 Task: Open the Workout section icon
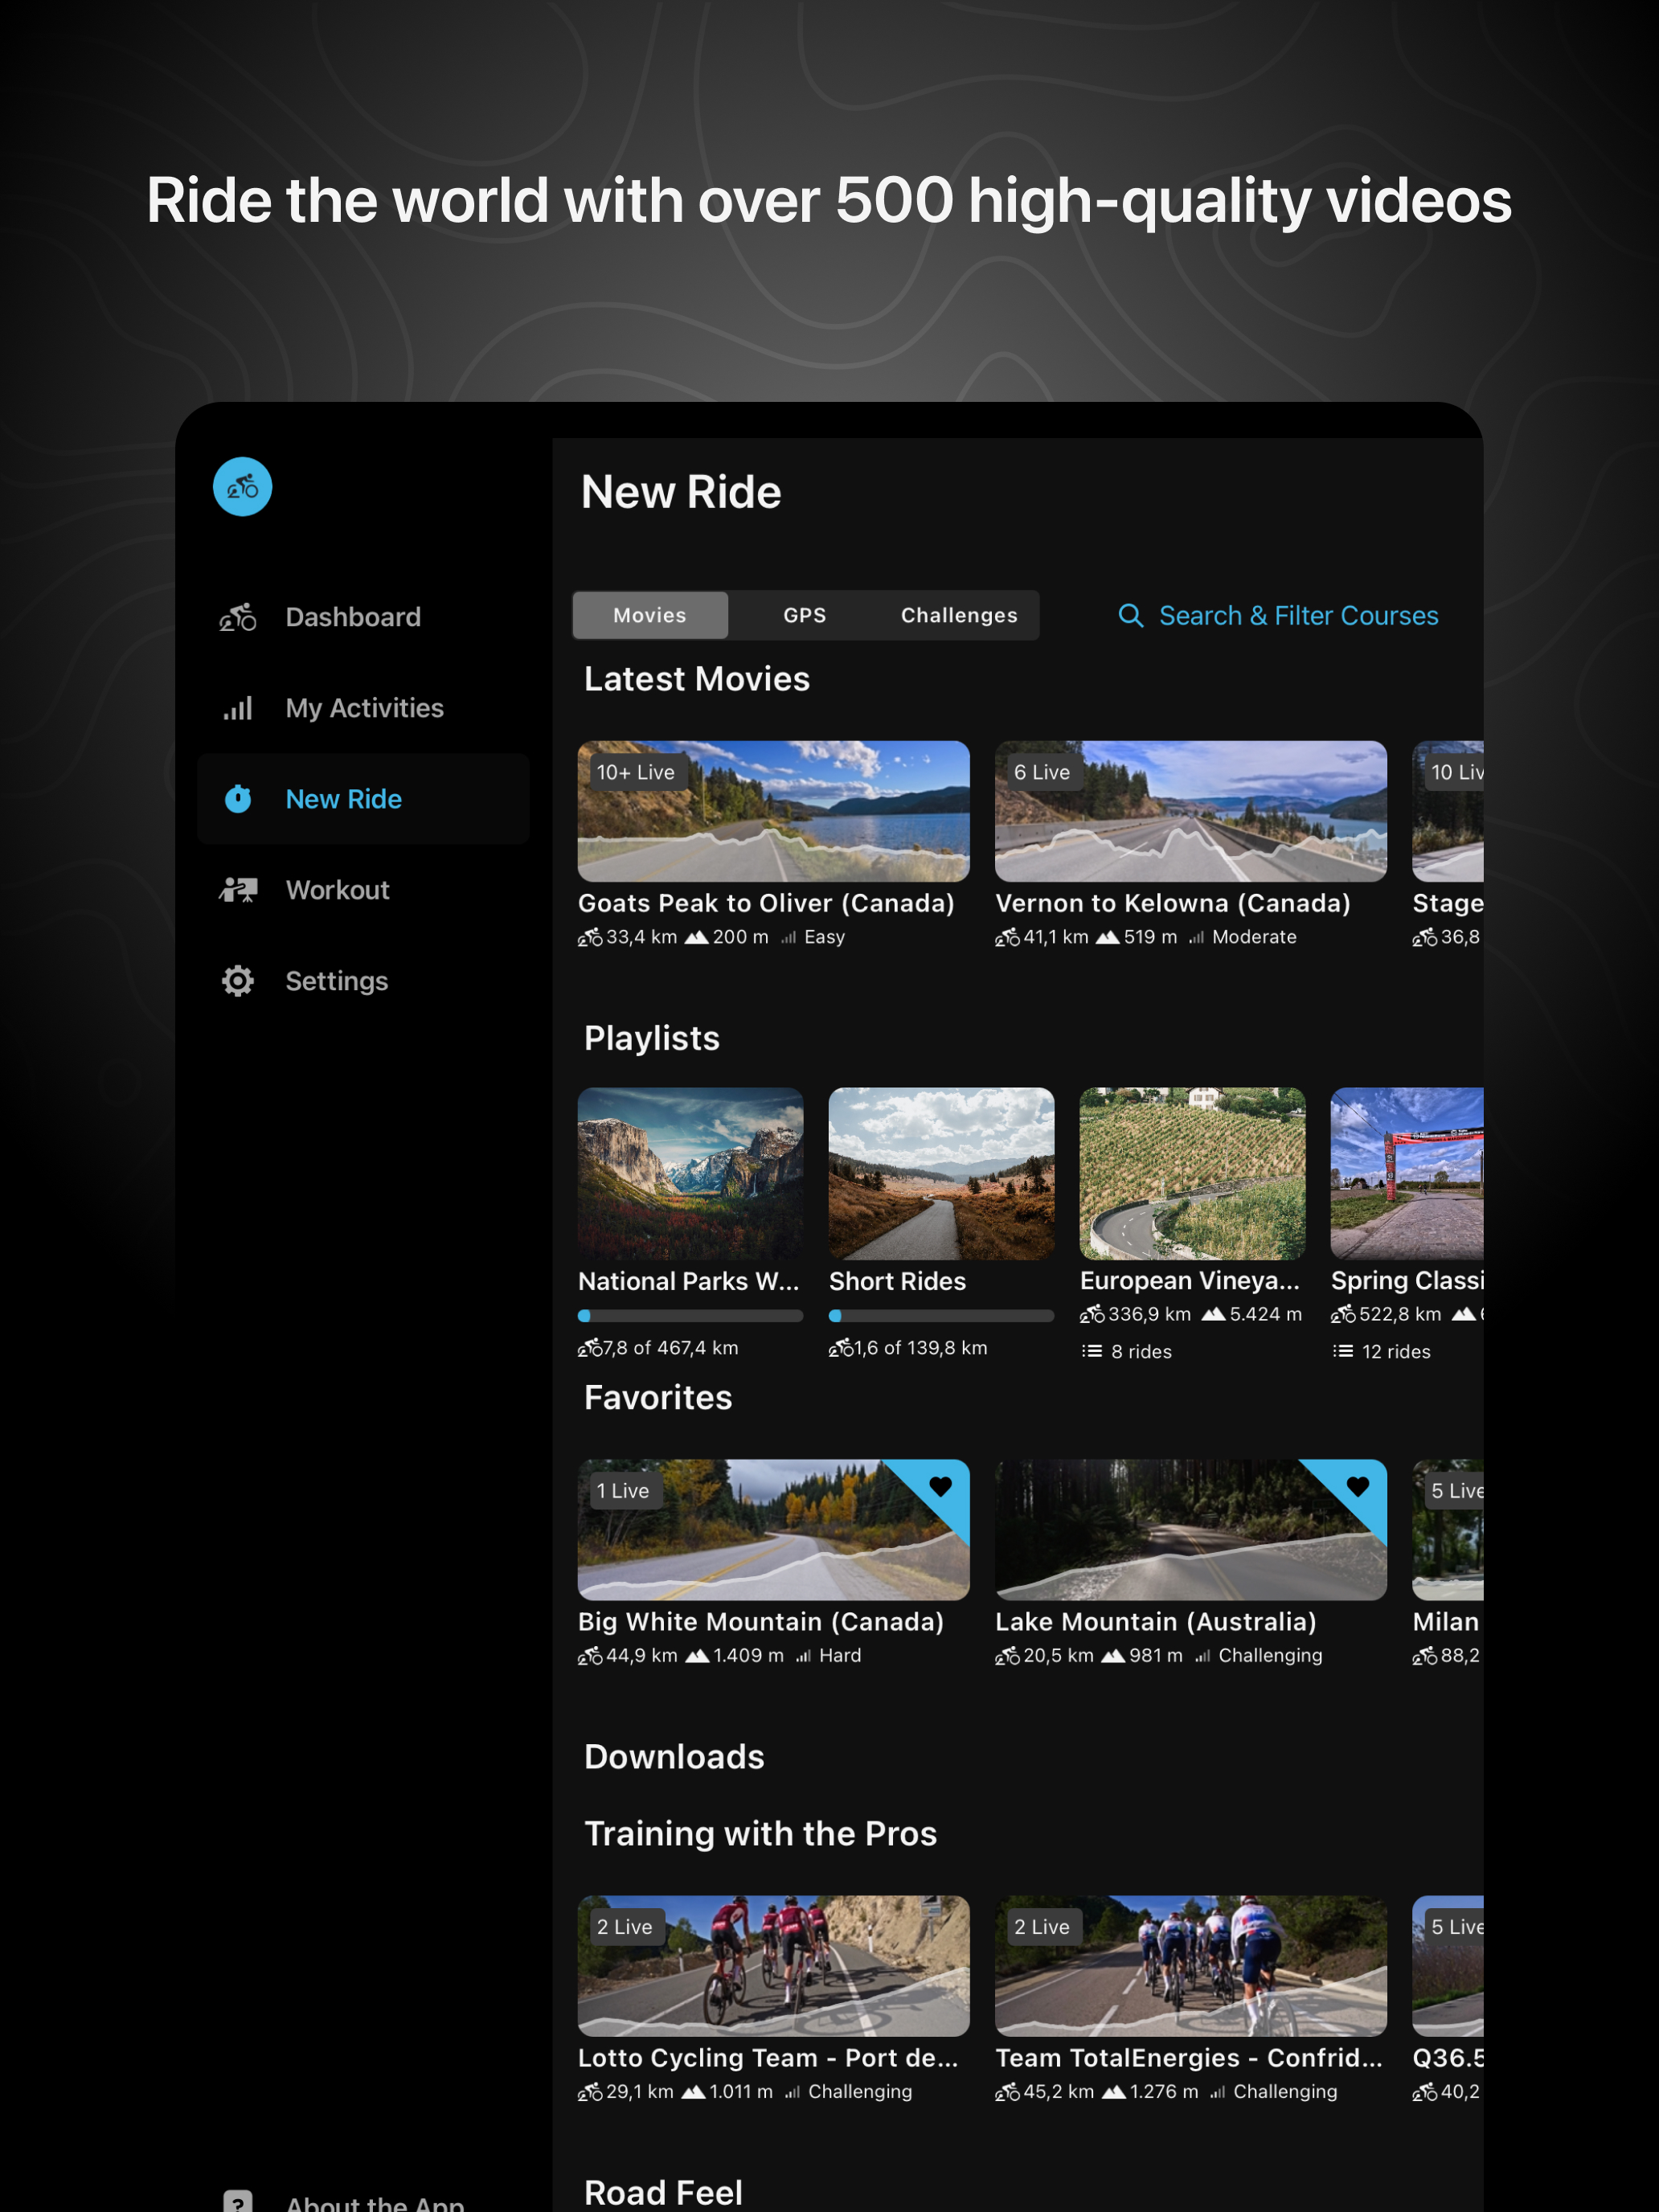click(238, 890)
